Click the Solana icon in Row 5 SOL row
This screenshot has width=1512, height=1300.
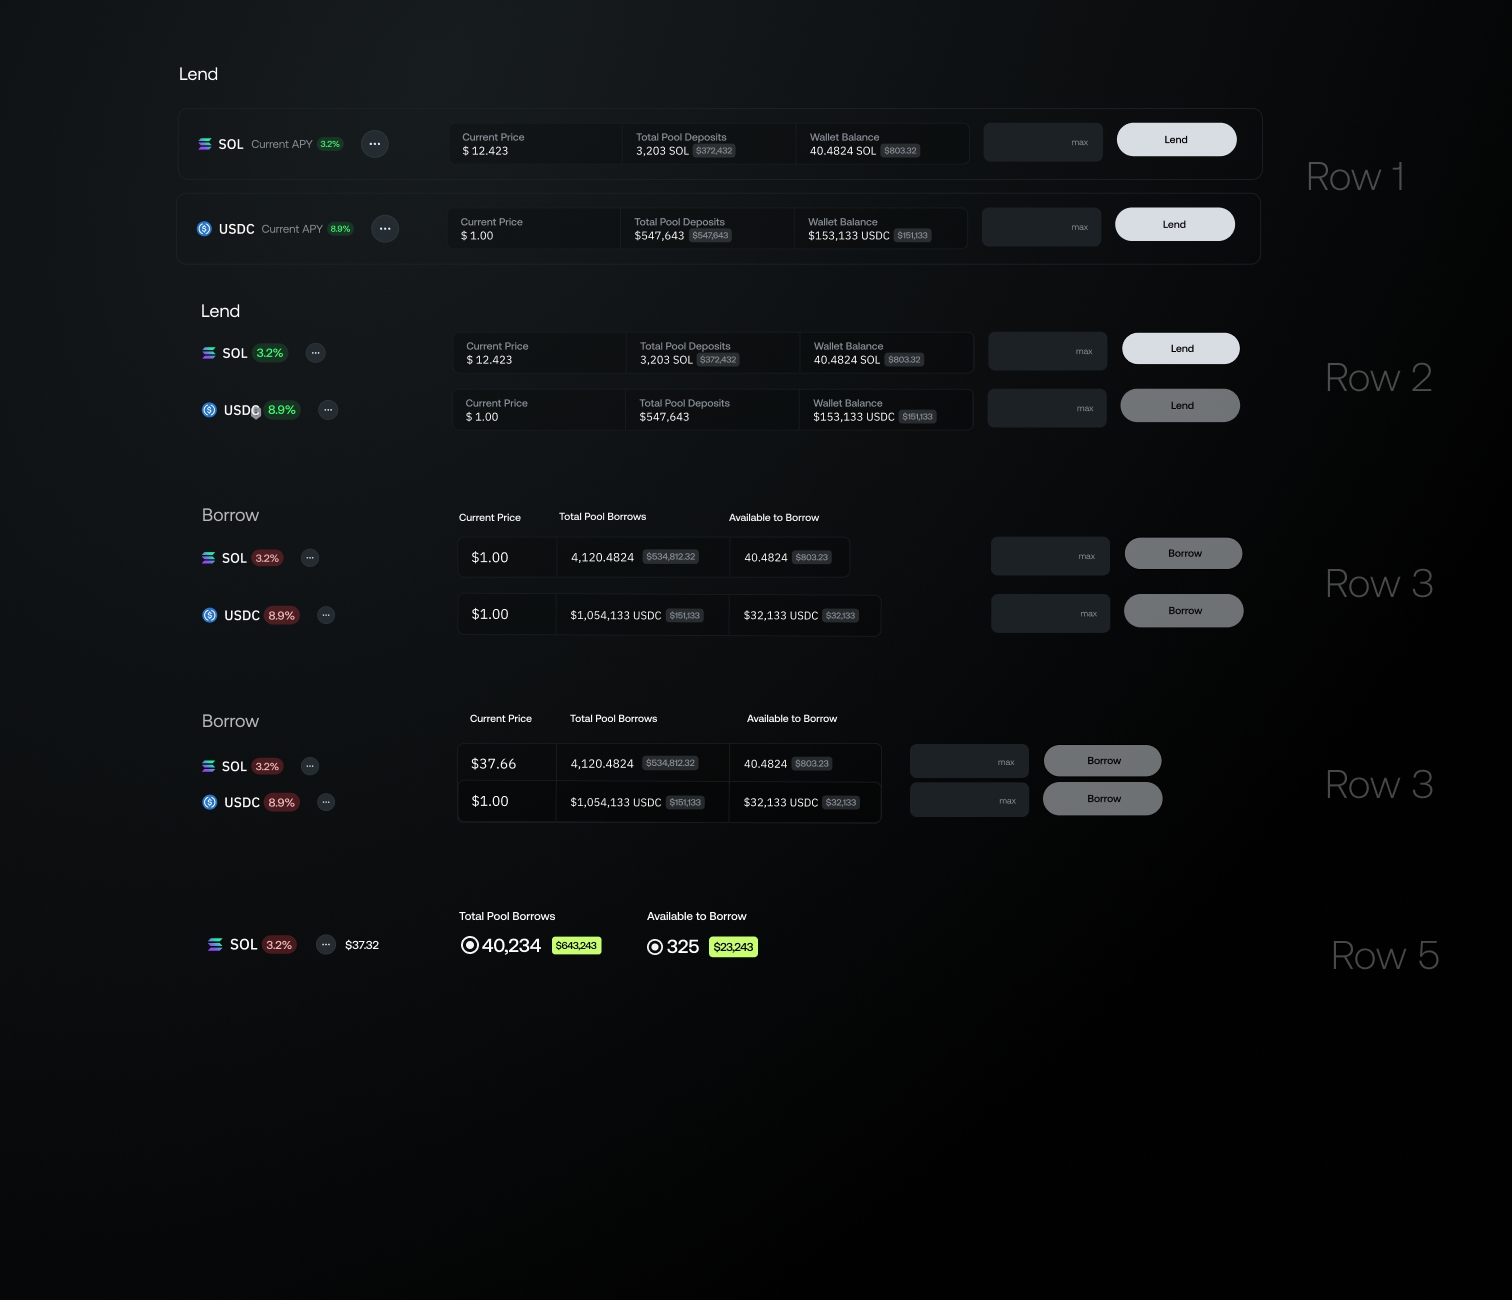point(215,944)
